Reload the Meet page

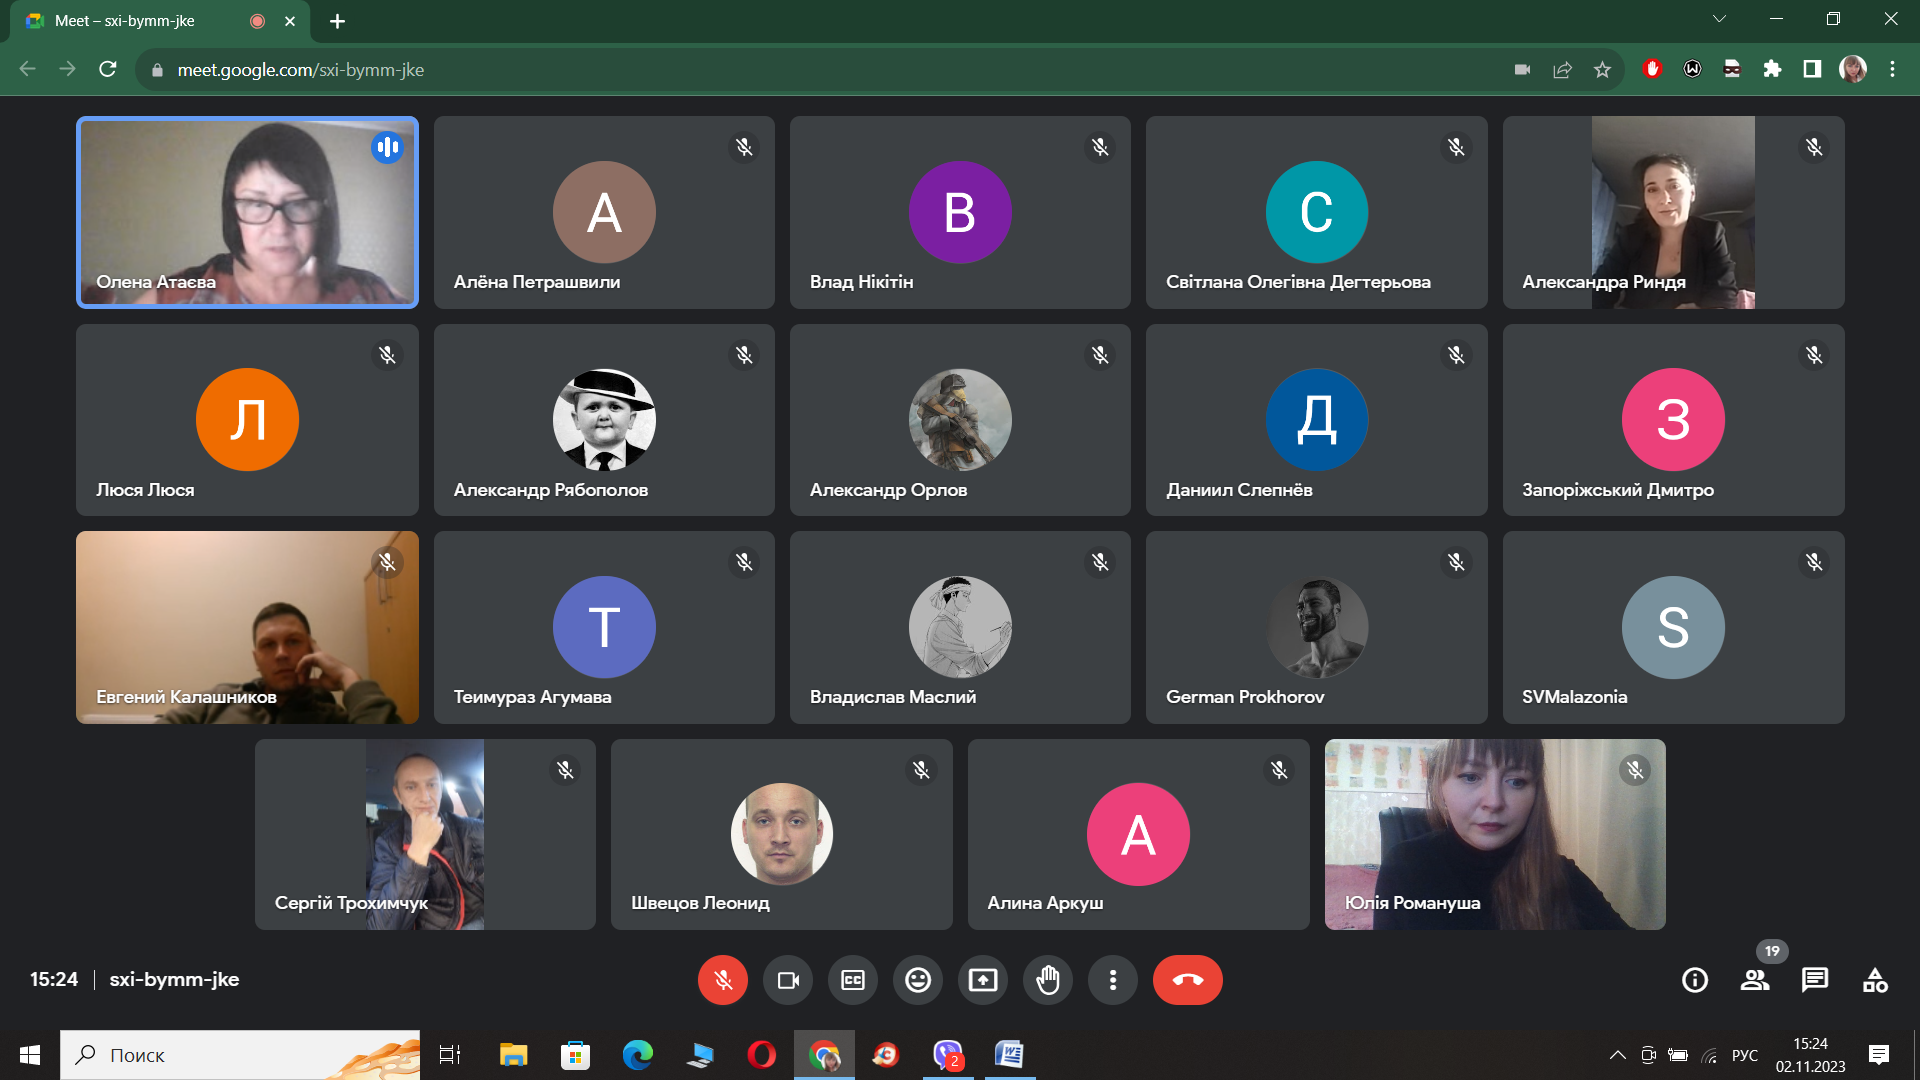pyautogui.click(x=108, y=69)
